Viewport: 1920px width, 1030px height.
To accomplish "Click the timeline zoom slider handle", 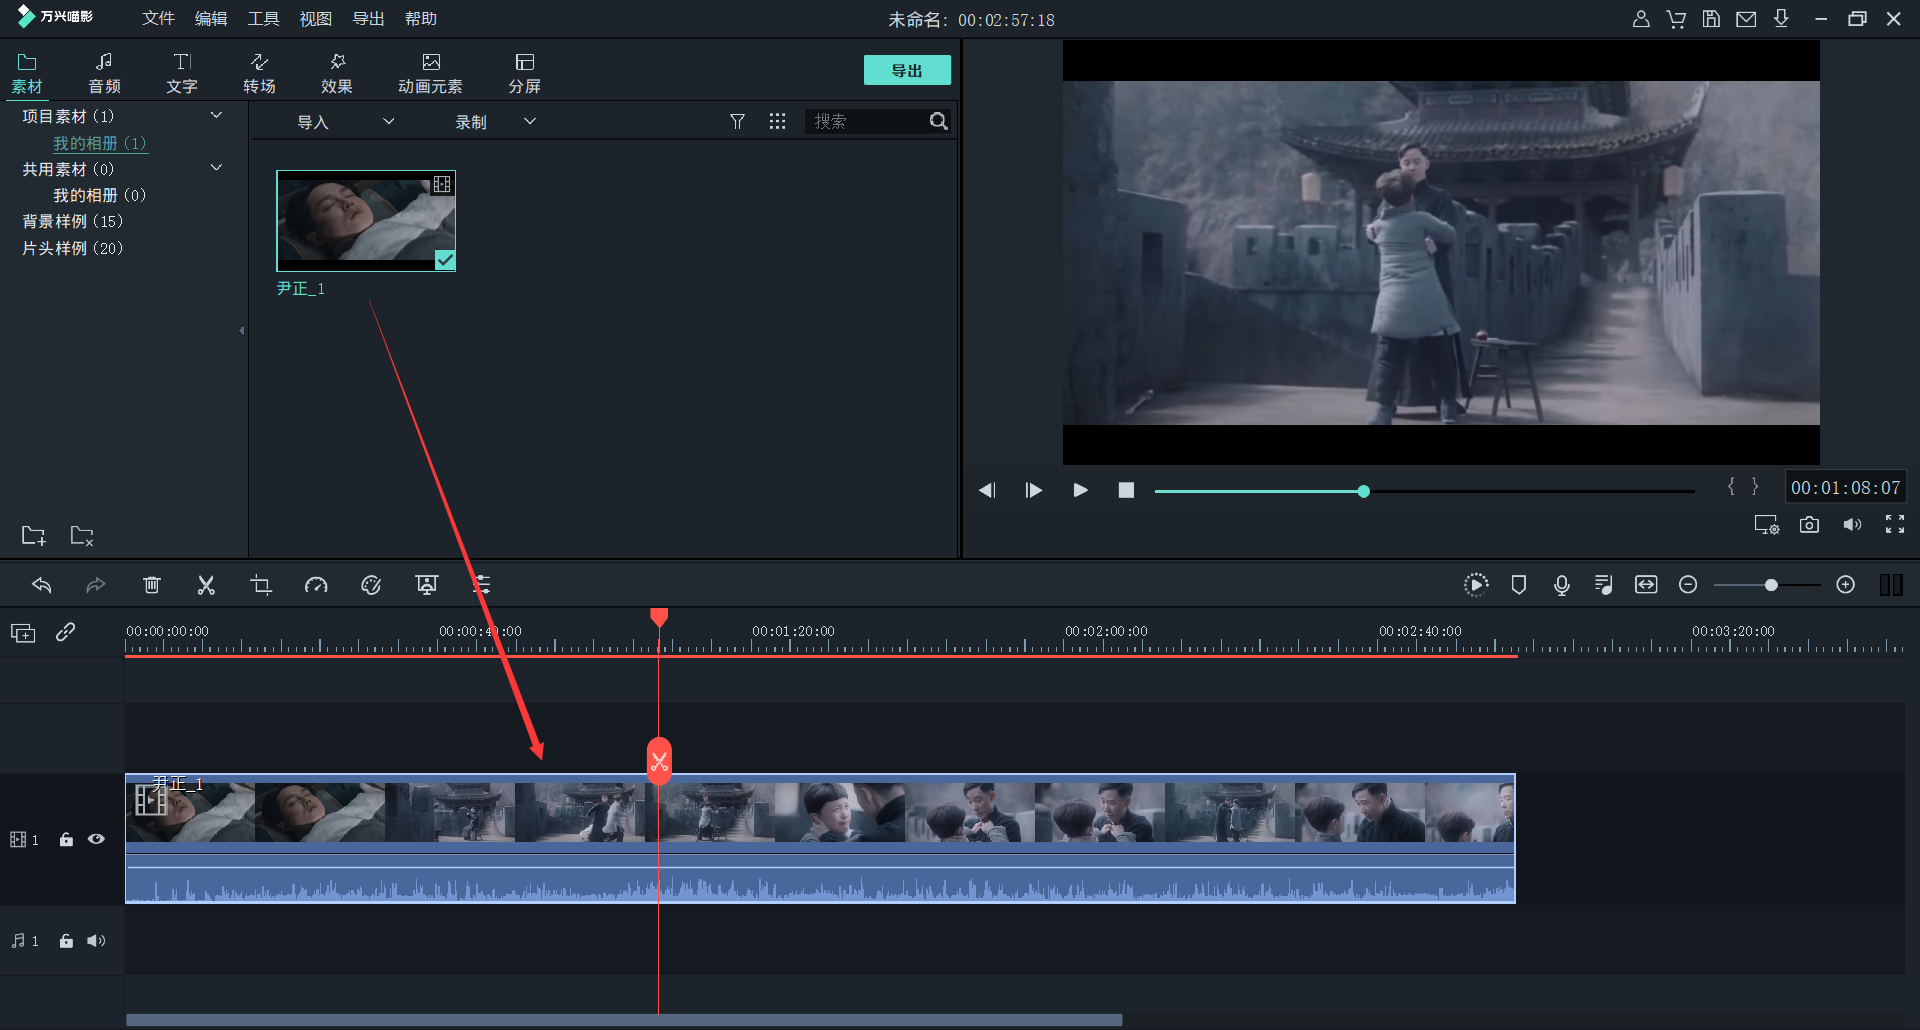I will [1771, 585].
